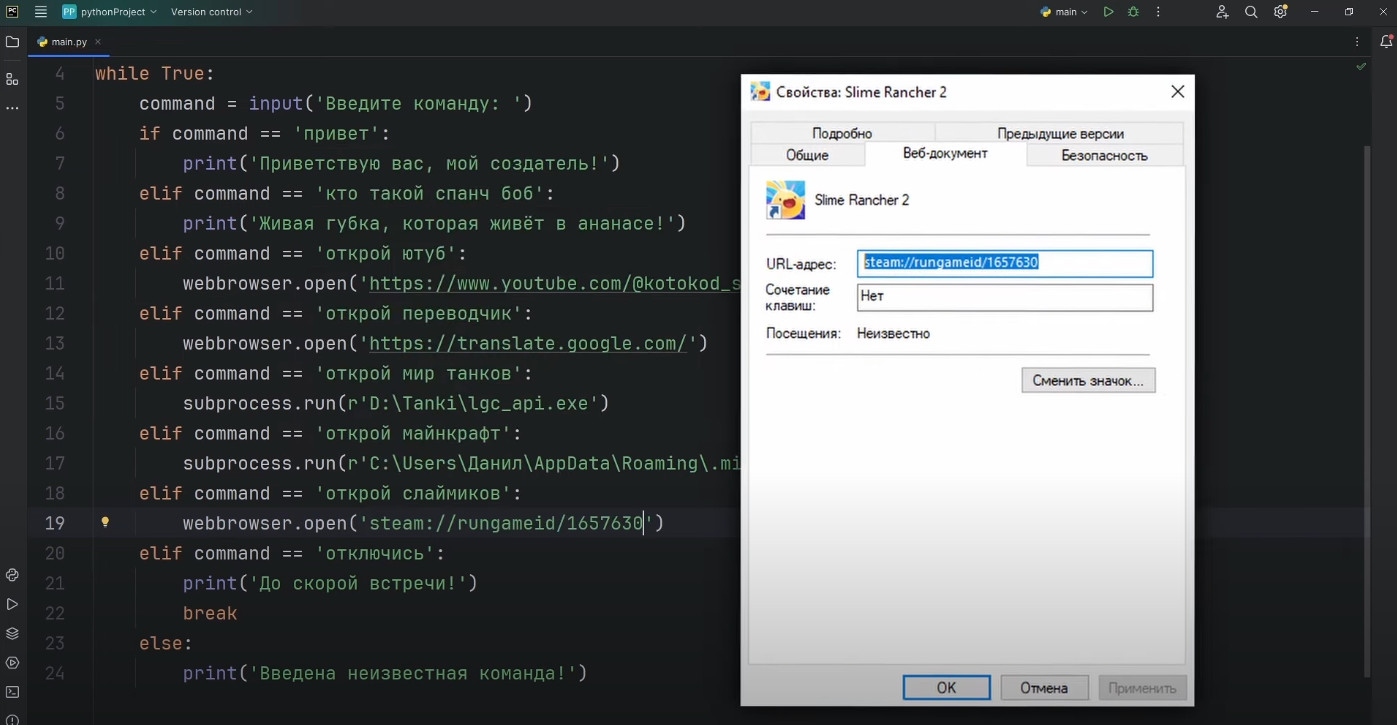The image size is (1397, 725).
Task: Open the main run configuration dropdown
Action: click(1064, 12)
